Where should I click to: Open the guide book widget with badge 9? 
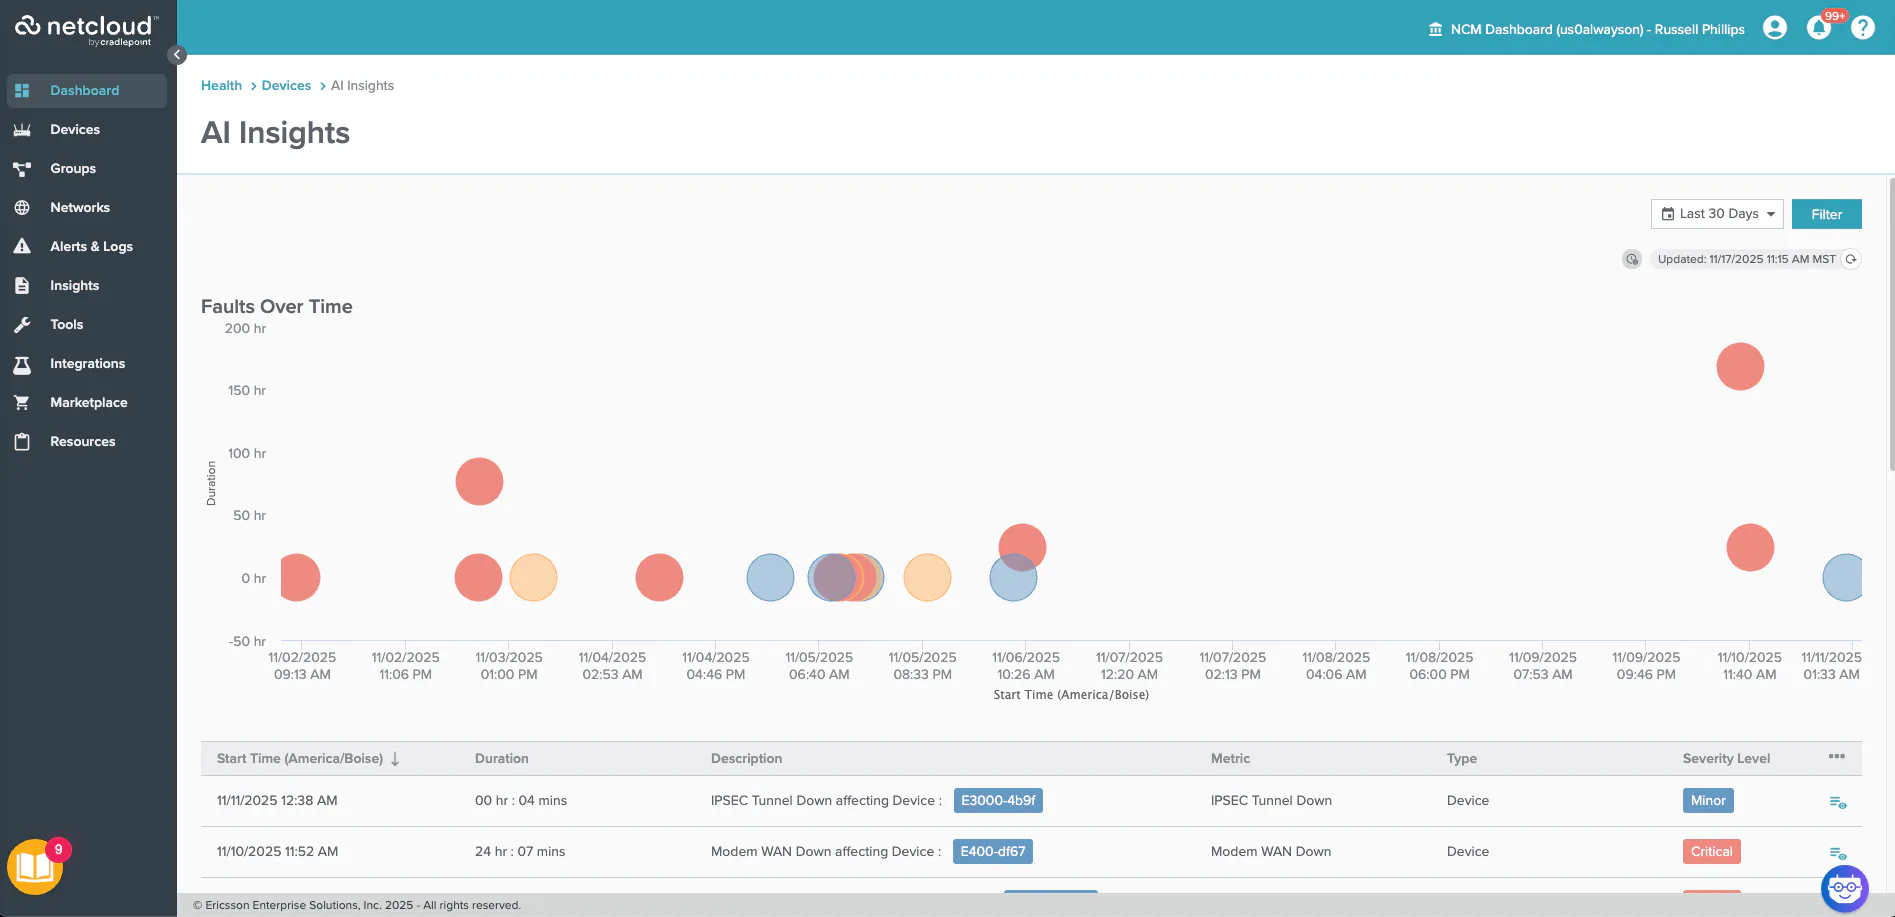[37, 866]
